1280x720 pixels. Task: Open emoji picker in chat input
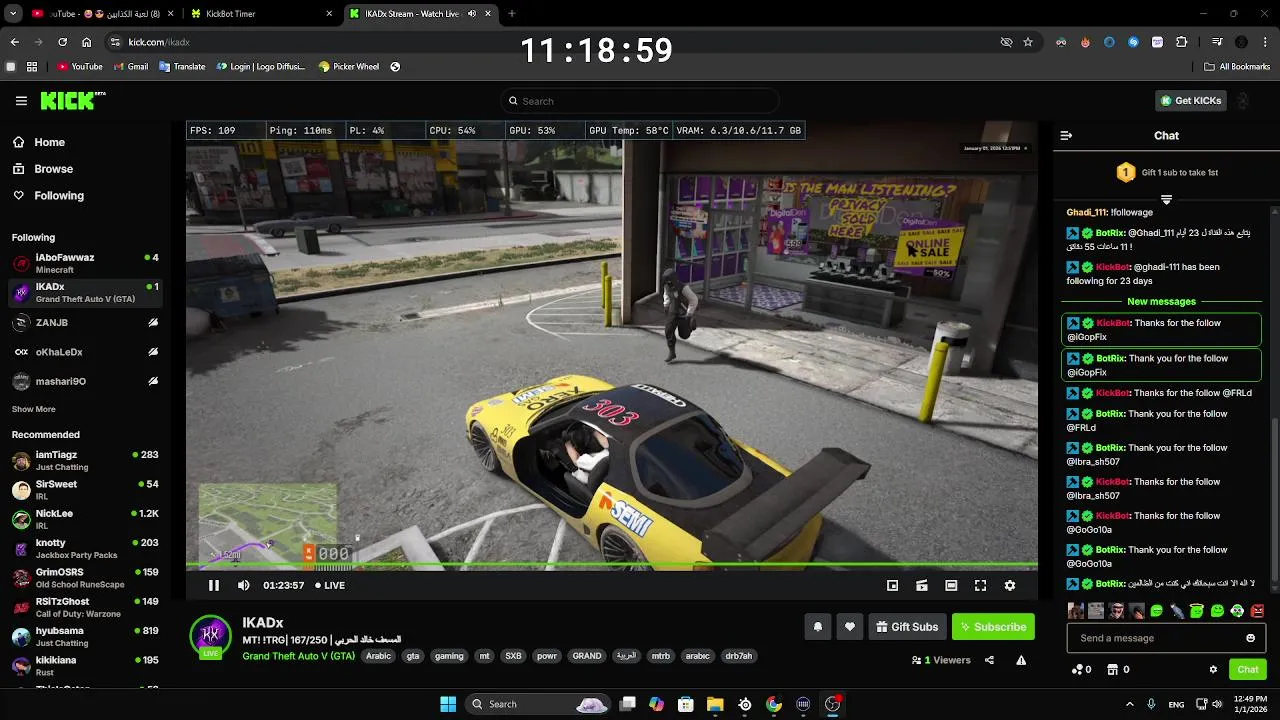tap(1250, 638)
